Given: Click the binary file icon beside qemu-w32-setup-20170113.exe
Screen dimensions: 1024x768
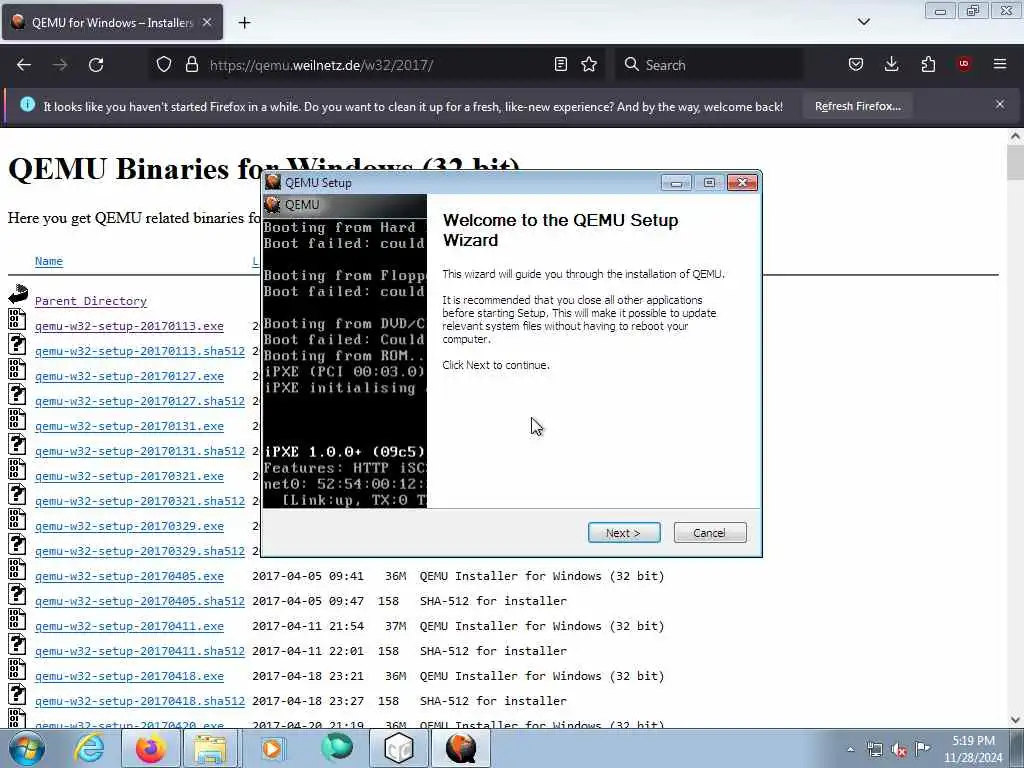Looking at the screenshot, I should tap(17, 319).
